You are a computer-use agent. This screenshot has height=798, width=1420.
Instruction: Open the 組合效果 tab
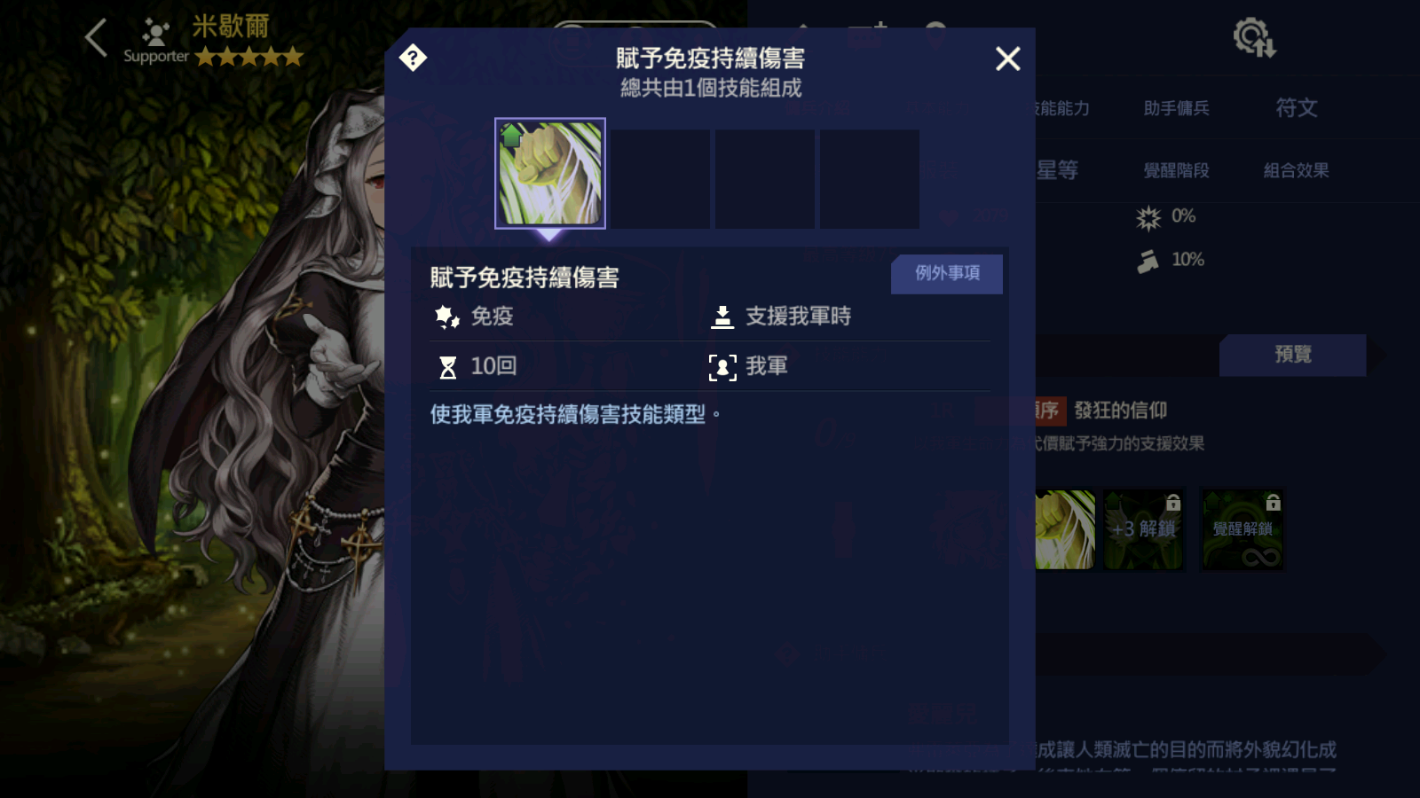[1296, 170]
